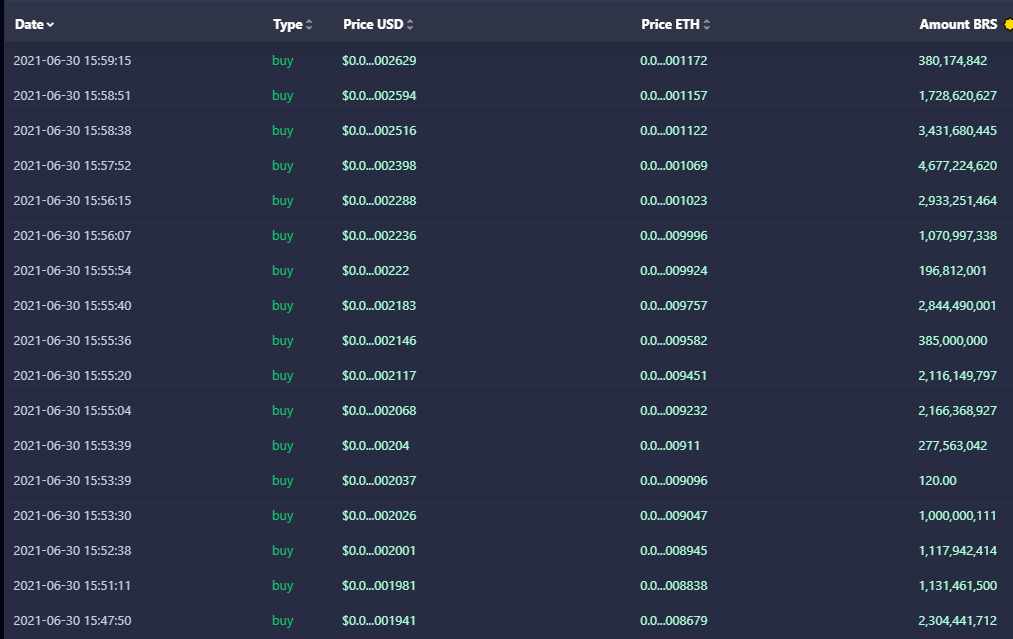This screenshot has width=1013, height=639.
Task: Select price $0.0...001941
Action: [x=379, y=620]
